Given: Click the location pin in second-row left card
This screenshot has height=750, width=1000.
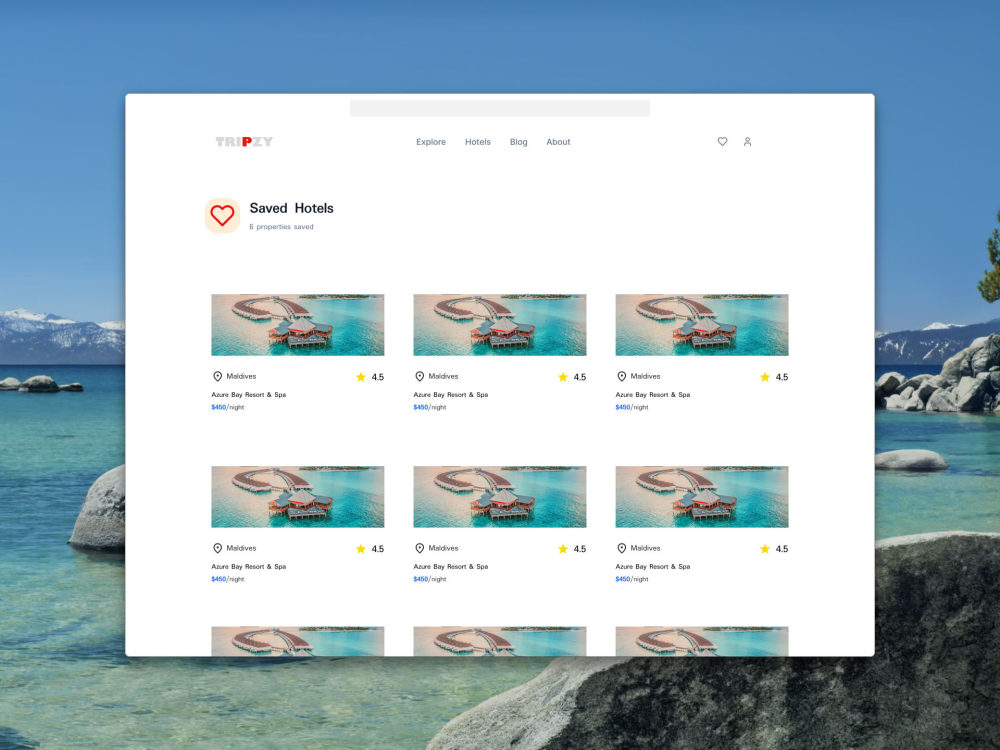Looking at the screenshot, I should [217, 548].
